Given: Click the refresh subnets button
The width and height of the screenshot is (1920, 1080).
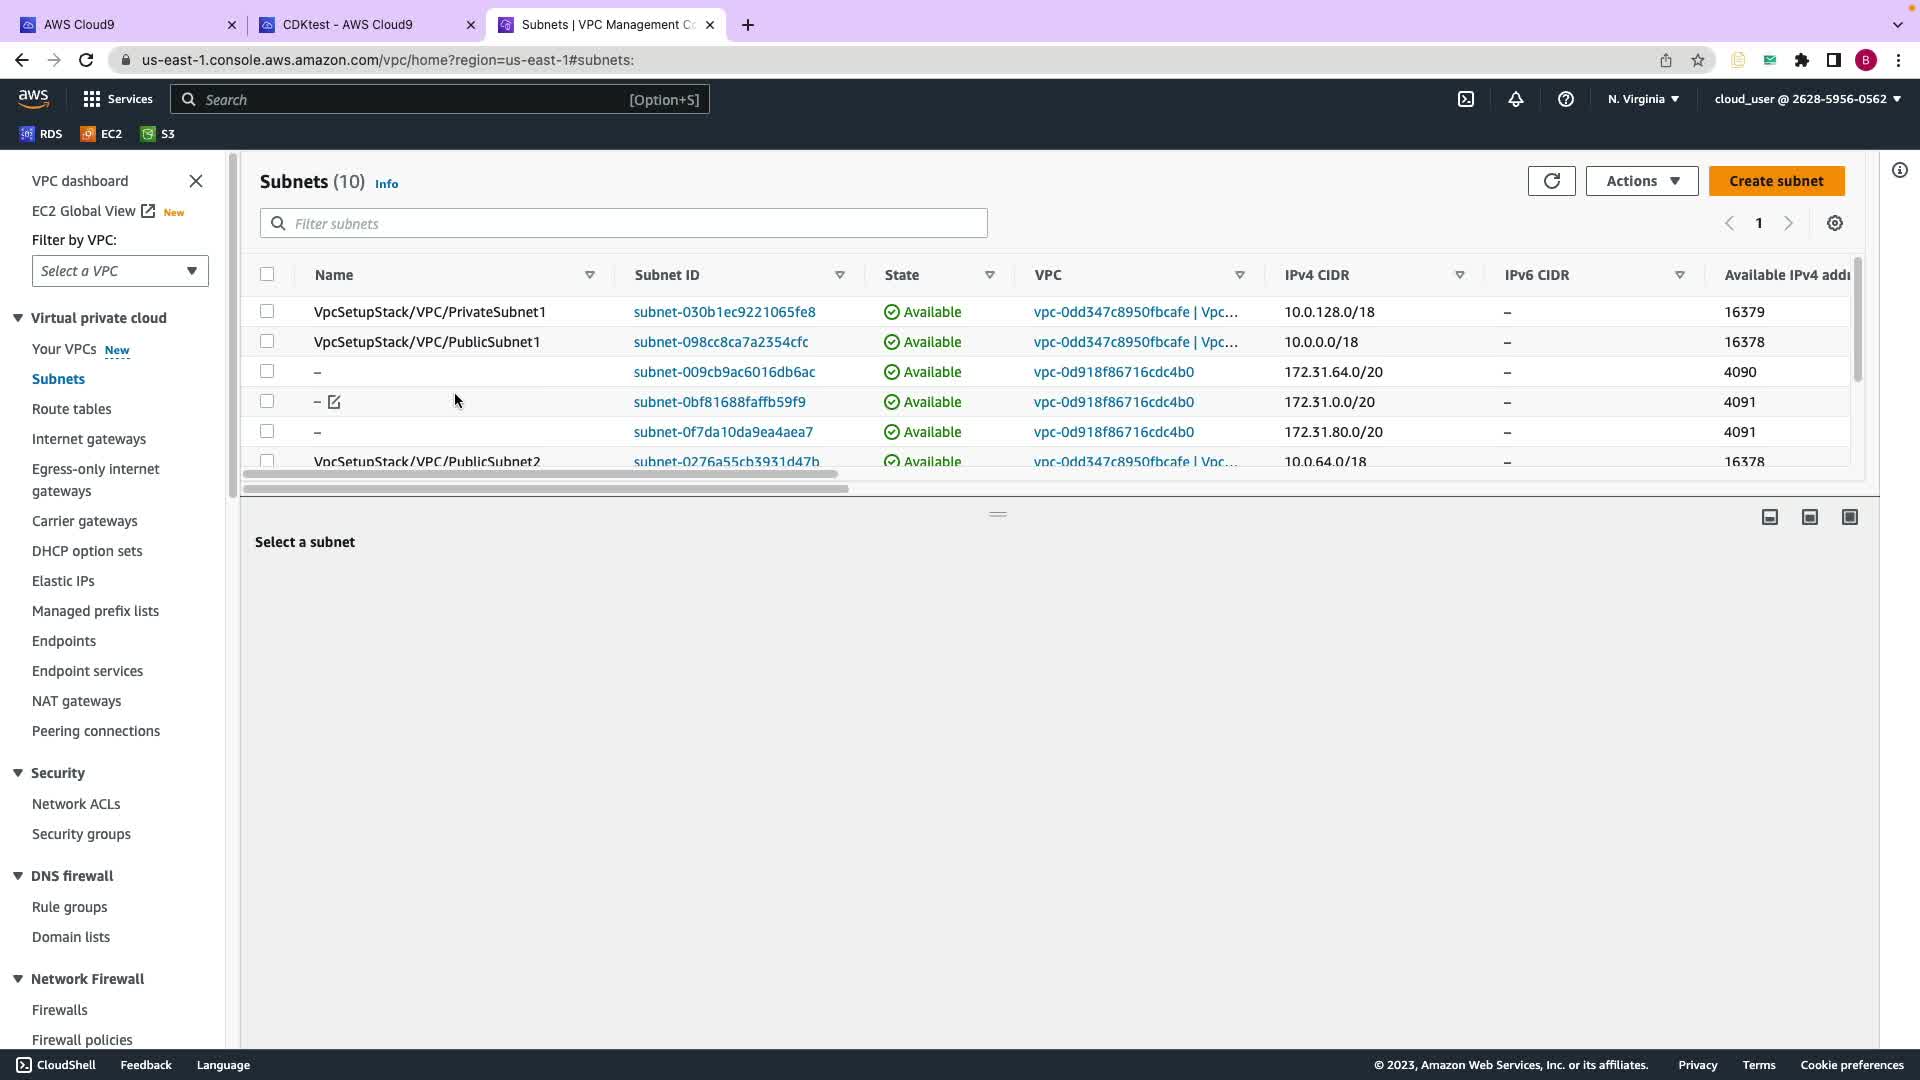Looking at the screenshot, I should coord(1551,181).
